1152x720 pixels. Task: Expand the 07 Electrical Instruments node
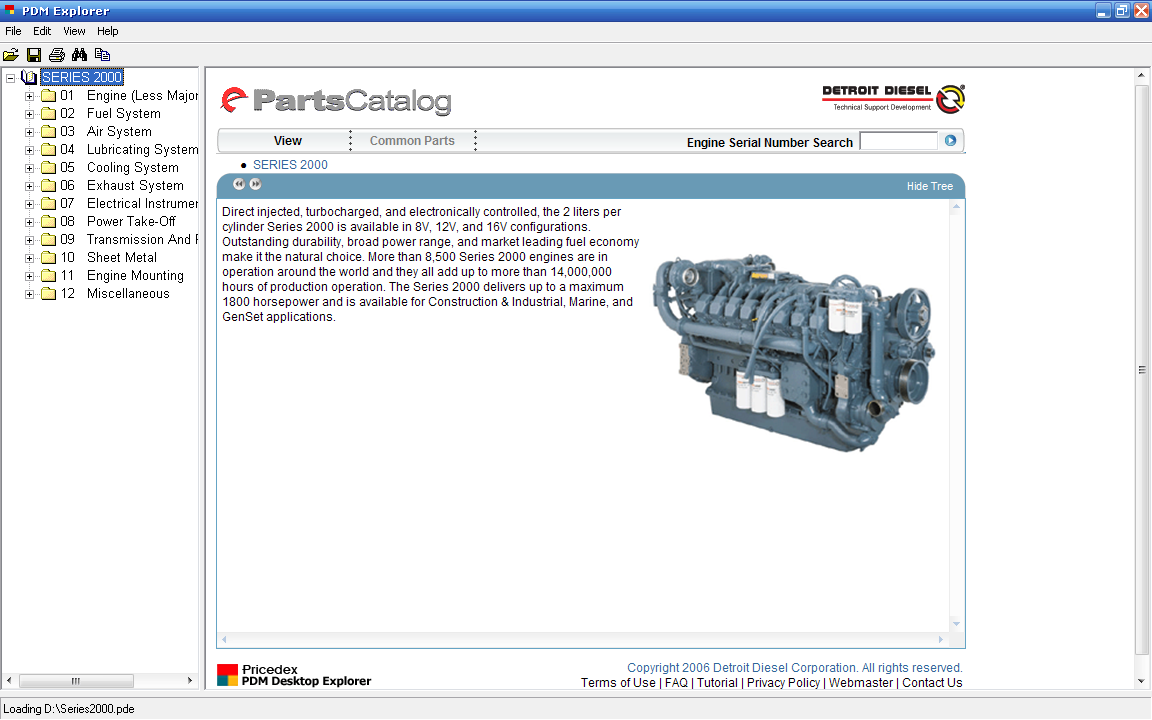(x=29, y=204)
